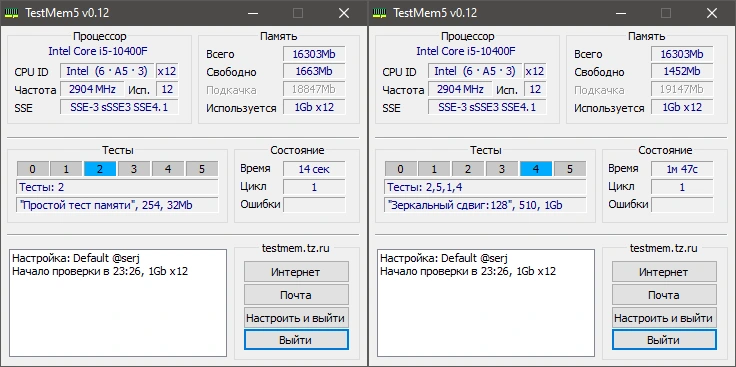
Task: Select test box 4 highlighted in right window
Action: tap(536, 169)
